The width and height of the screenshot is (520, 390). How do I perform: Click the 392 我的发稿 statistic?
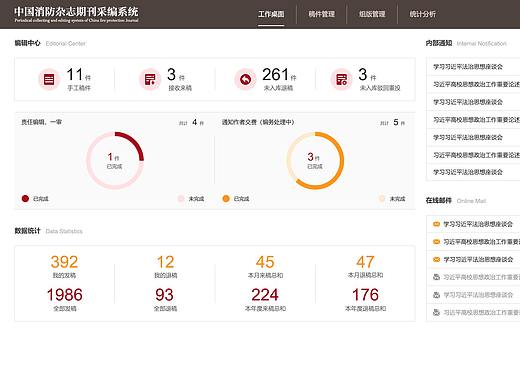[64, 266]
